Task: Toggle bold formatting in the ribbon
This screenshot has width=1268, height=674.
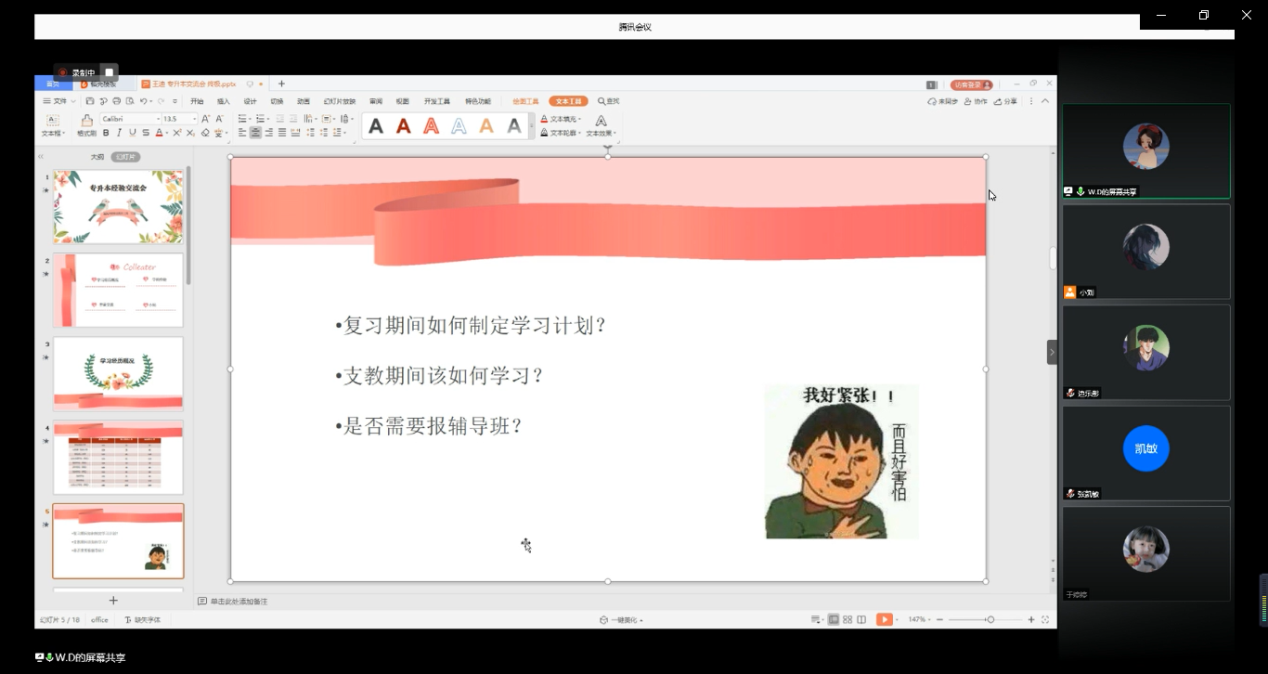Action: coord(106,132)
